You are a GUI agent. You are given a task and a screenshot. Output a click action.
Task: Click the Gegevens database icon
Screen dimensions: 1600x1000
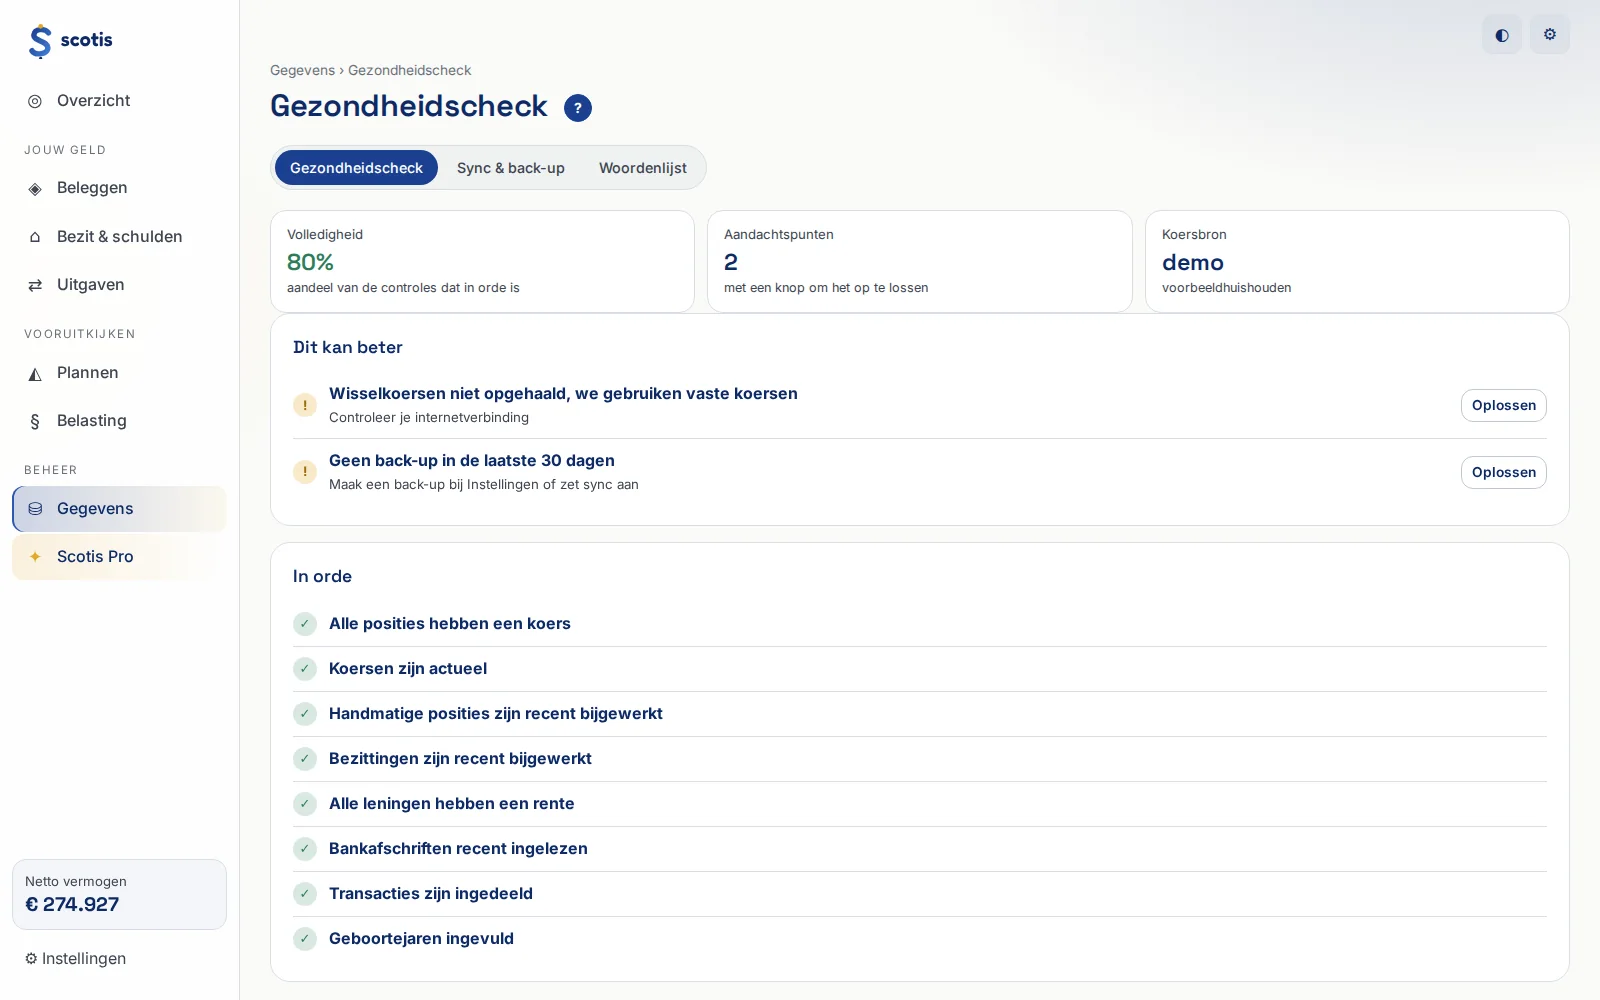(35, 509)
